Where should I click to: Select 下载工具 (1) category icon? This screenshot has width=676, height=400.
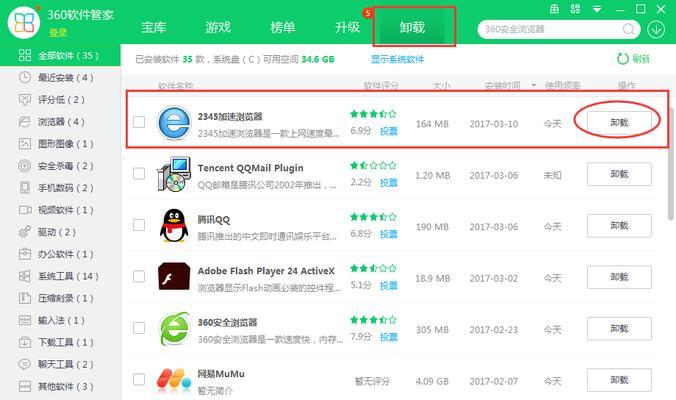[25, 342]
